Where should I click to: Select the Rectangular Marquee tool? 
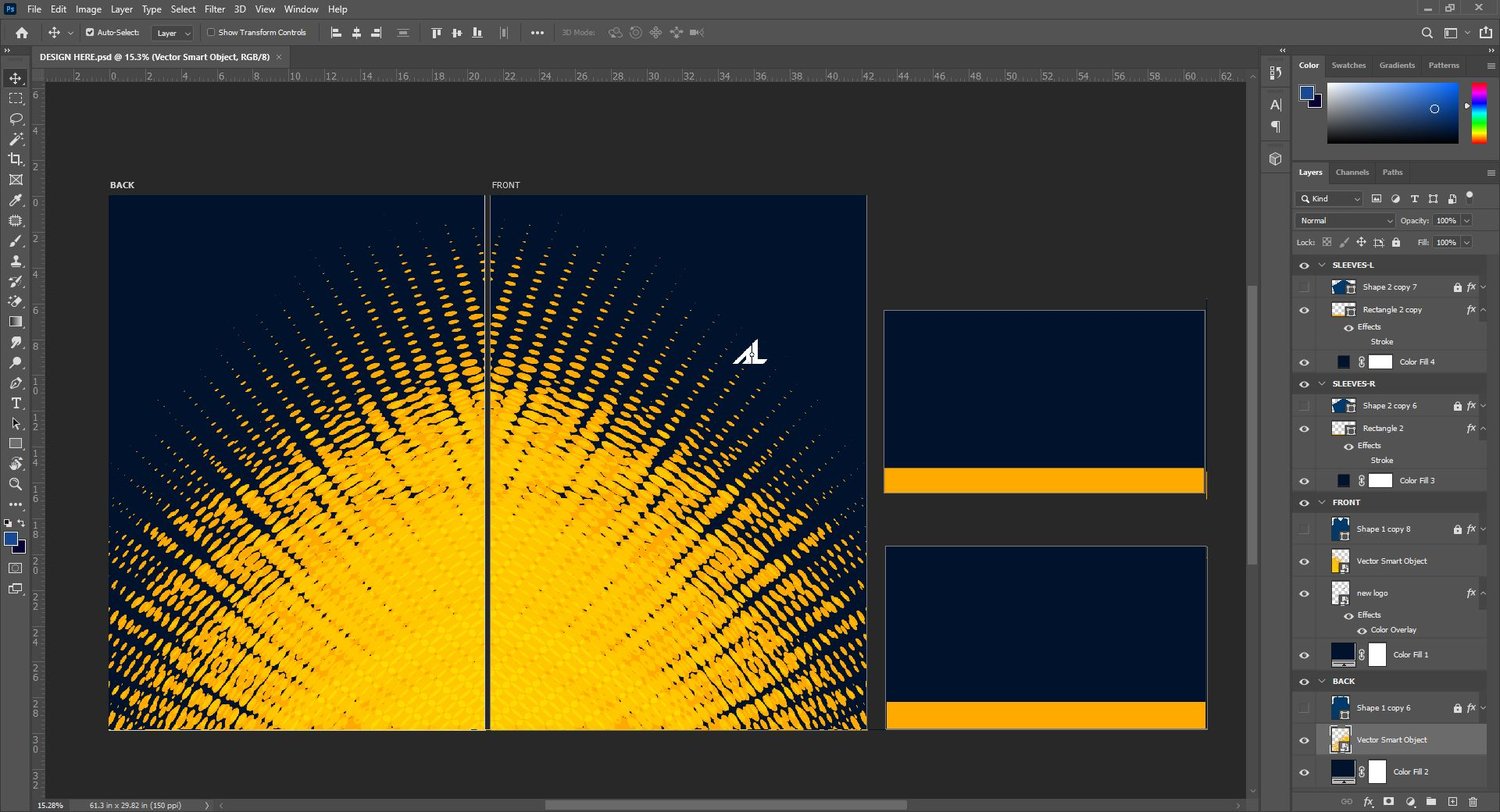[16, 98]
